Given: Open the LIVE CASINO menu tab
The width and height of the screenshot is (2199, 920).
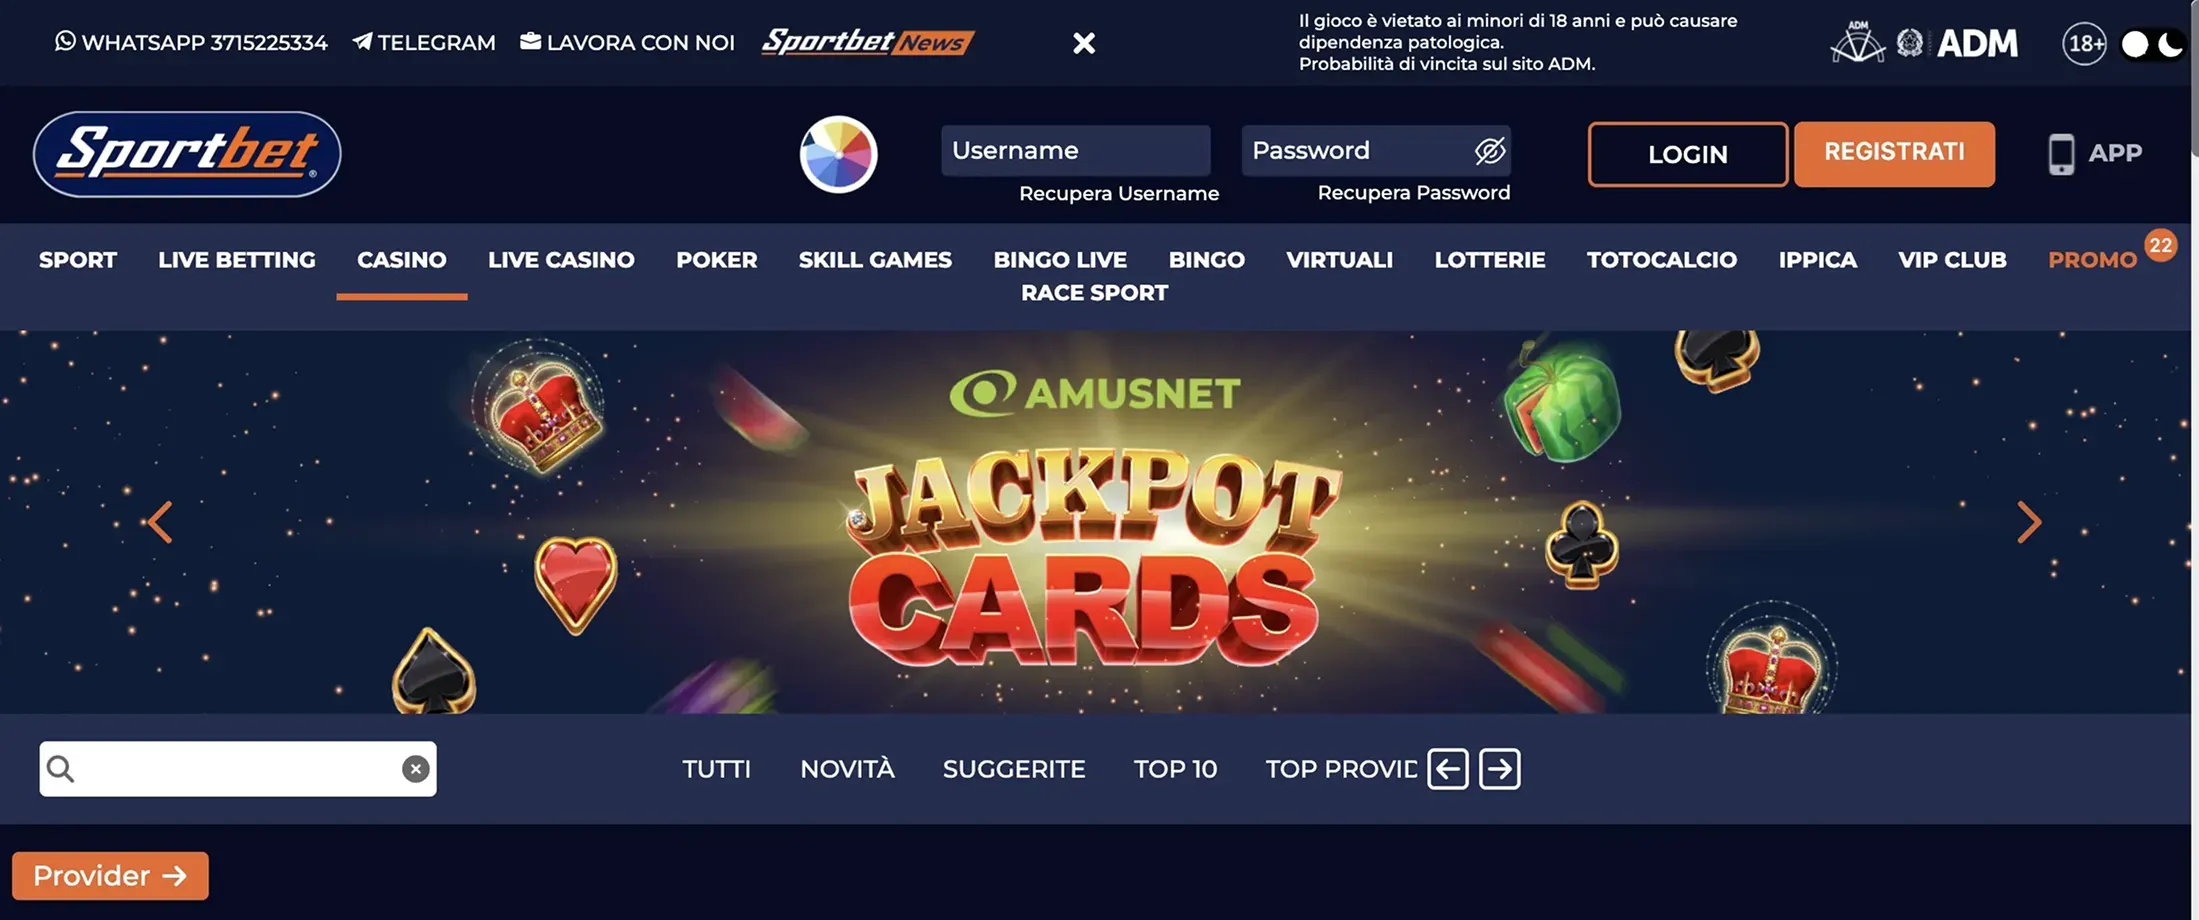Looking at the screenshot, I should point(561,260).
